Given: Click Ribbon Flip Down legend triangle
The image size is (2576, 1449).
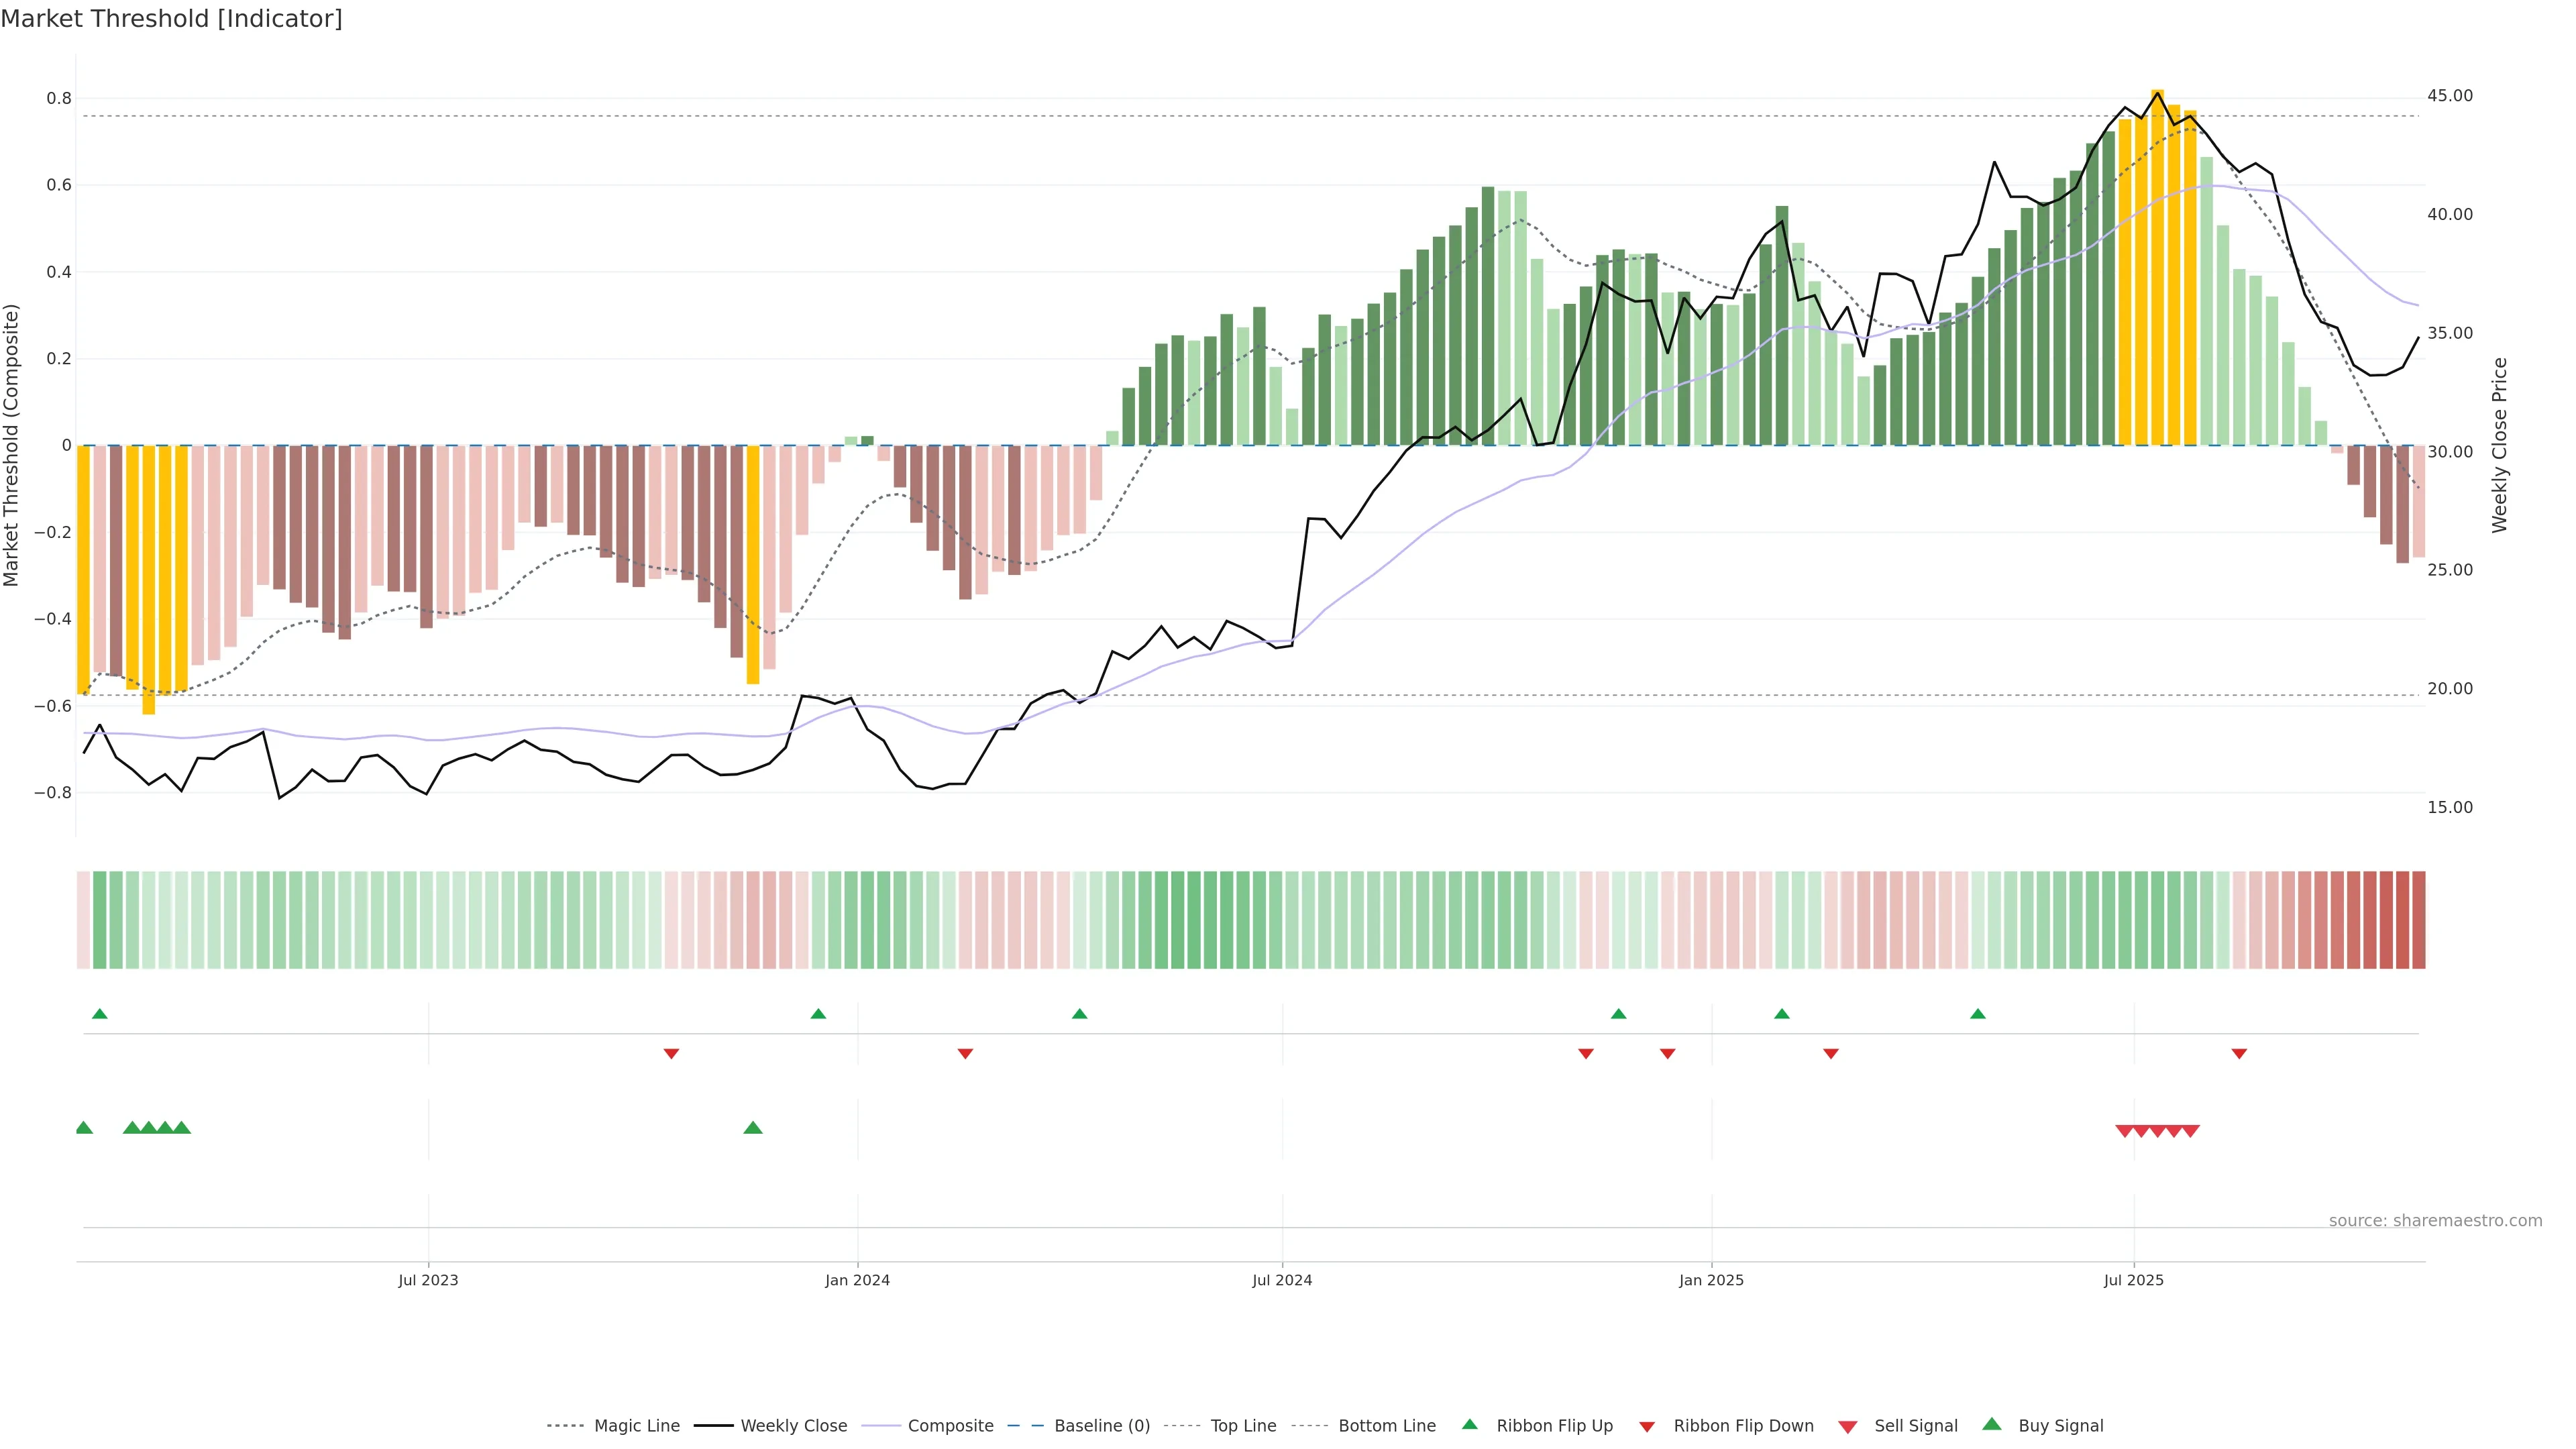Looking at the screenshot, I should point(1647,1427).
